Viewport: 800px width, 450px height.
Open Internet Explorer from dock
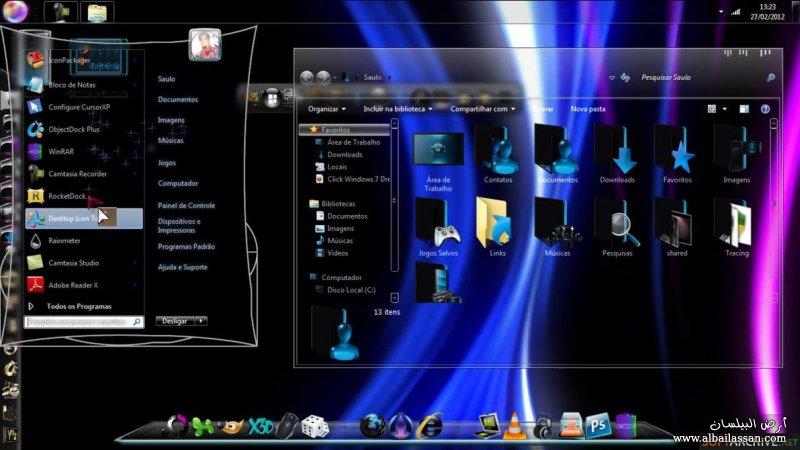430,427
